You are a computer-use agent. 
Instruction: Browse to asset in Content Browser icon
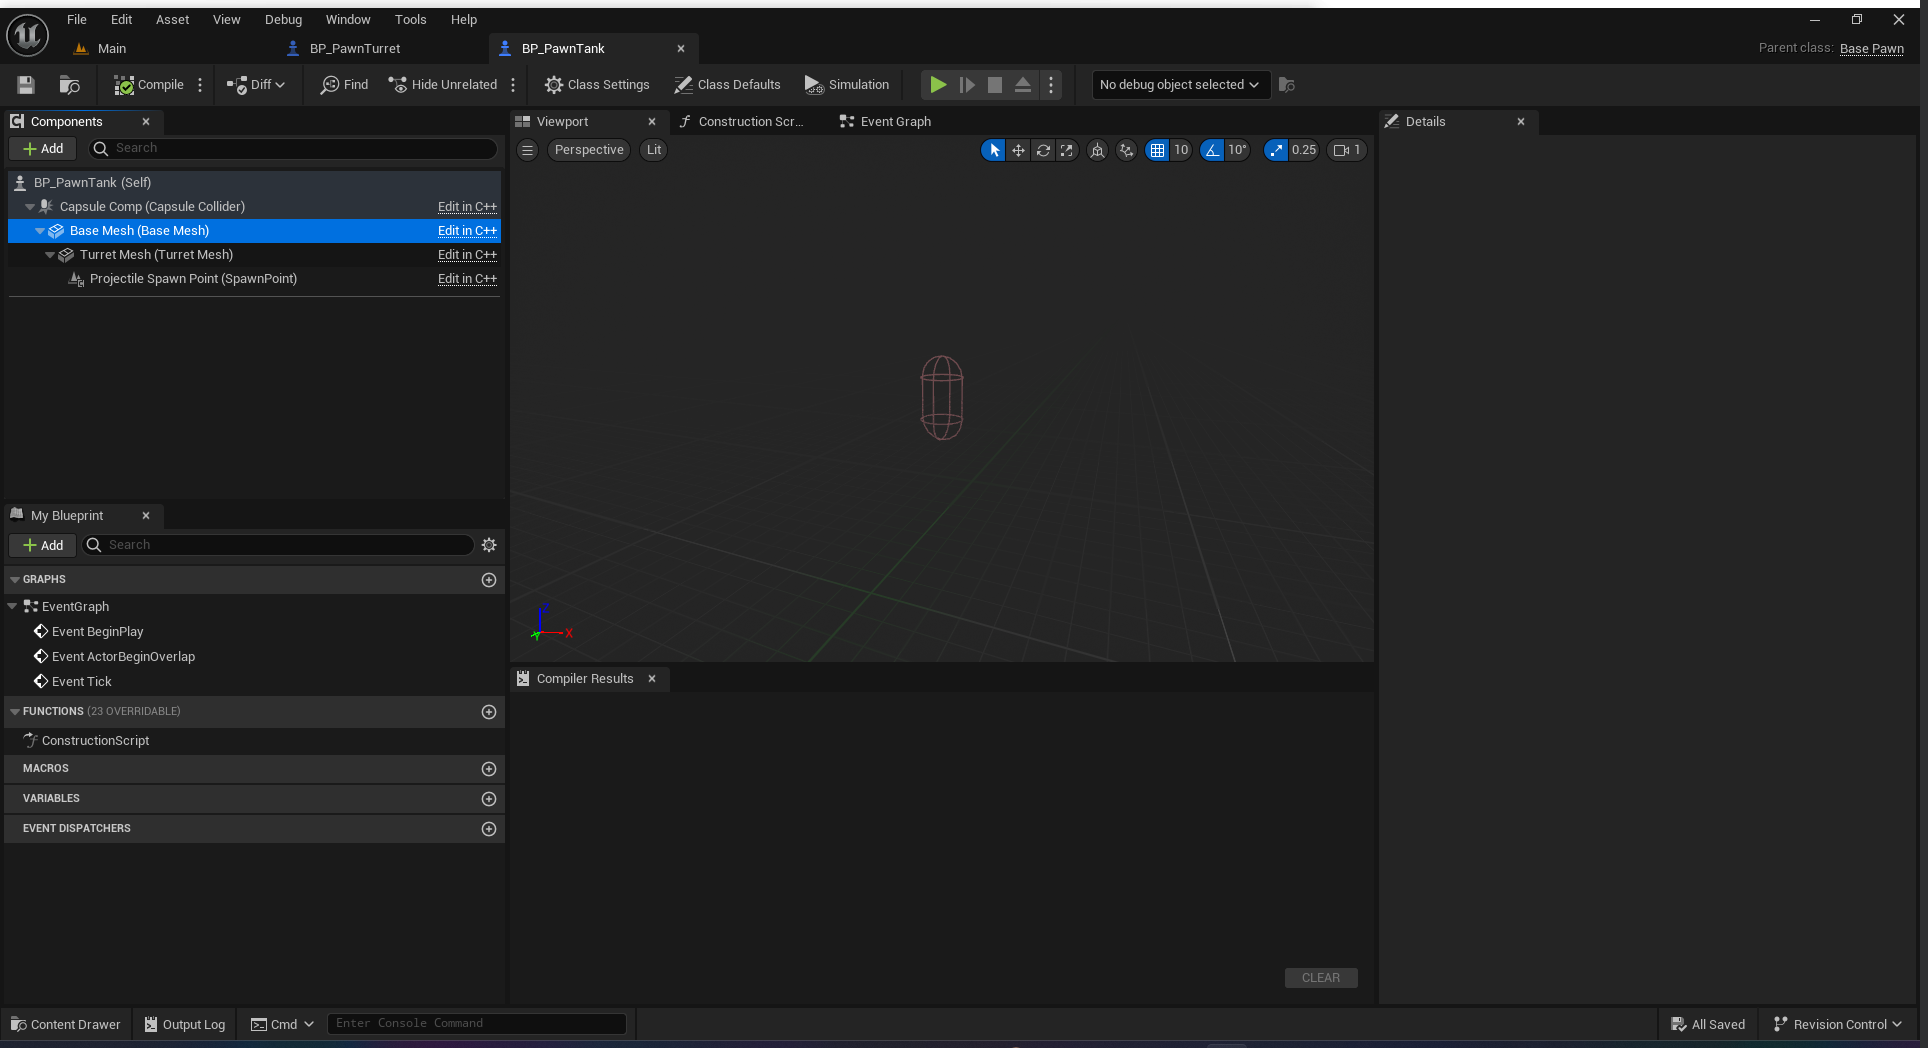pyautogui.click(x=69, y=85)
